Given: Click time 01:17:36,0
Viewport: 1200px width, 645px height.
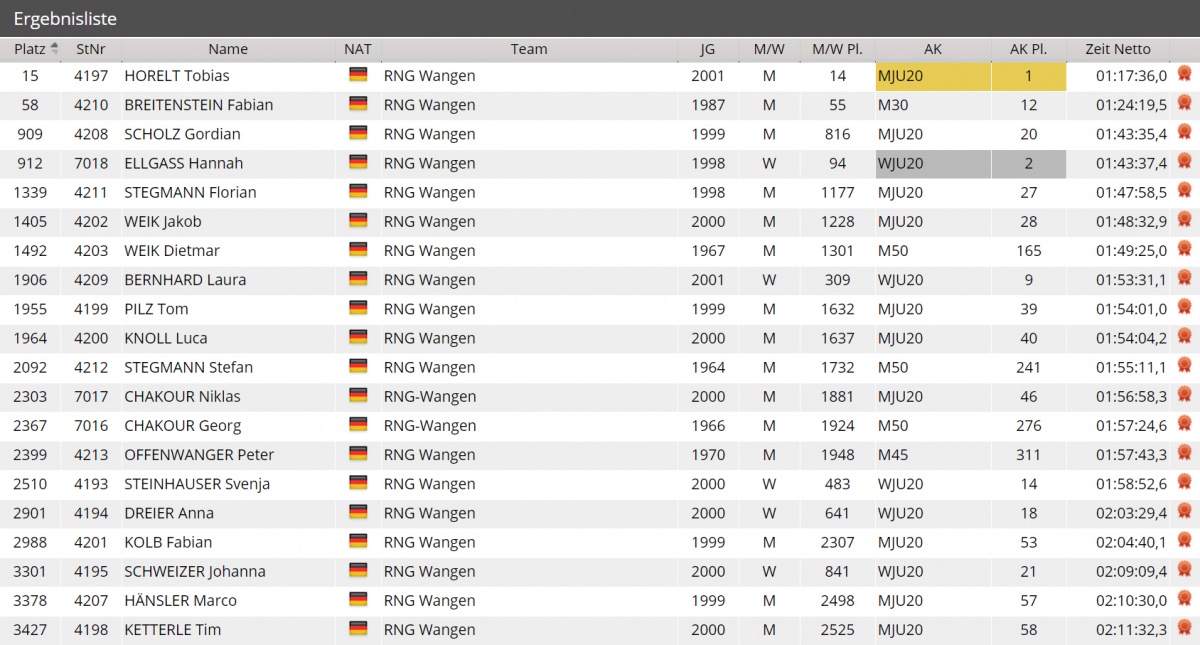Looking at the screenshot, I should tap(1131, 76).
